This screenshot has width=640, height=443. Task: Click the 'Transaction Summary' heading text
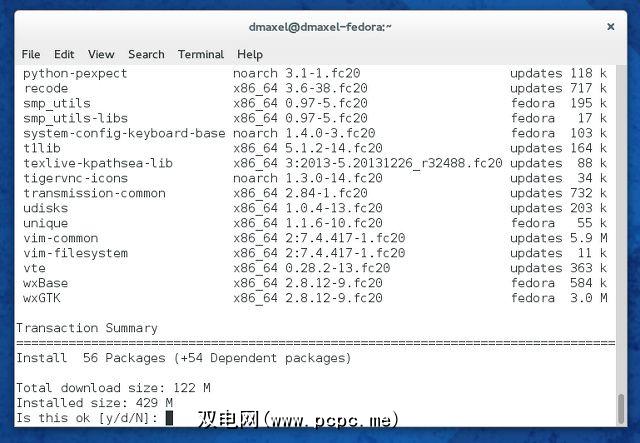(x=87, y=328)
